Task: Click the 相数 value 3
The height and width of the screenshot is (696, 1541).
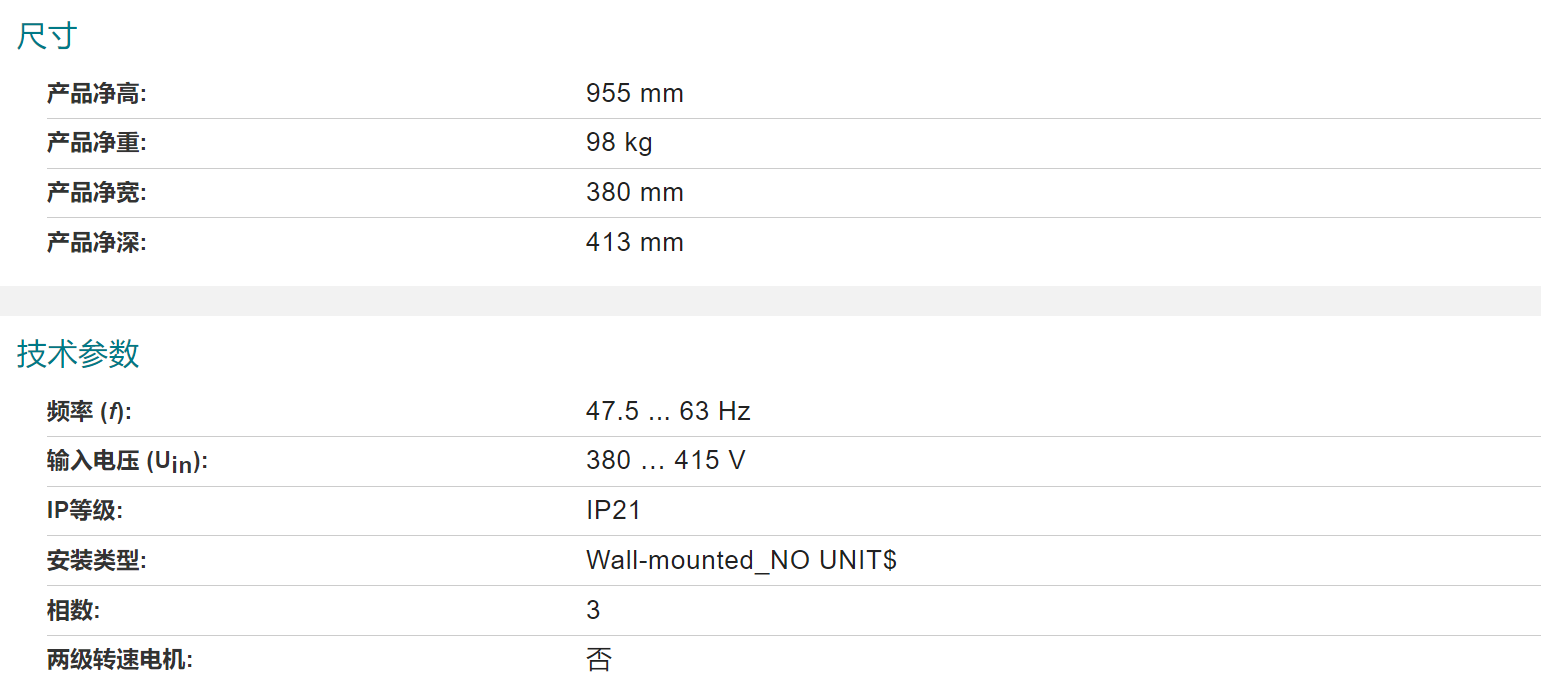Action: point(593,610)
